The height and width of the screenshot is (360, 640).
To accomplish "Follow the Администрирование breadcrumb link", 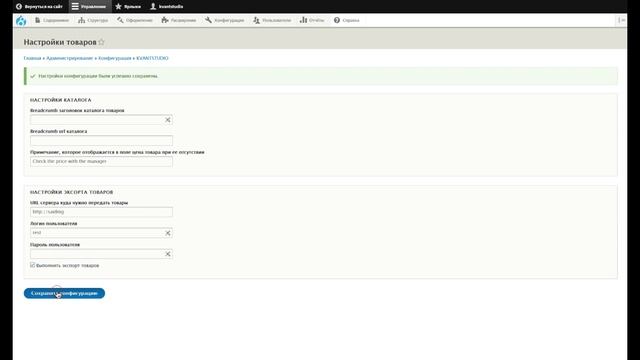I will point(70,58).
